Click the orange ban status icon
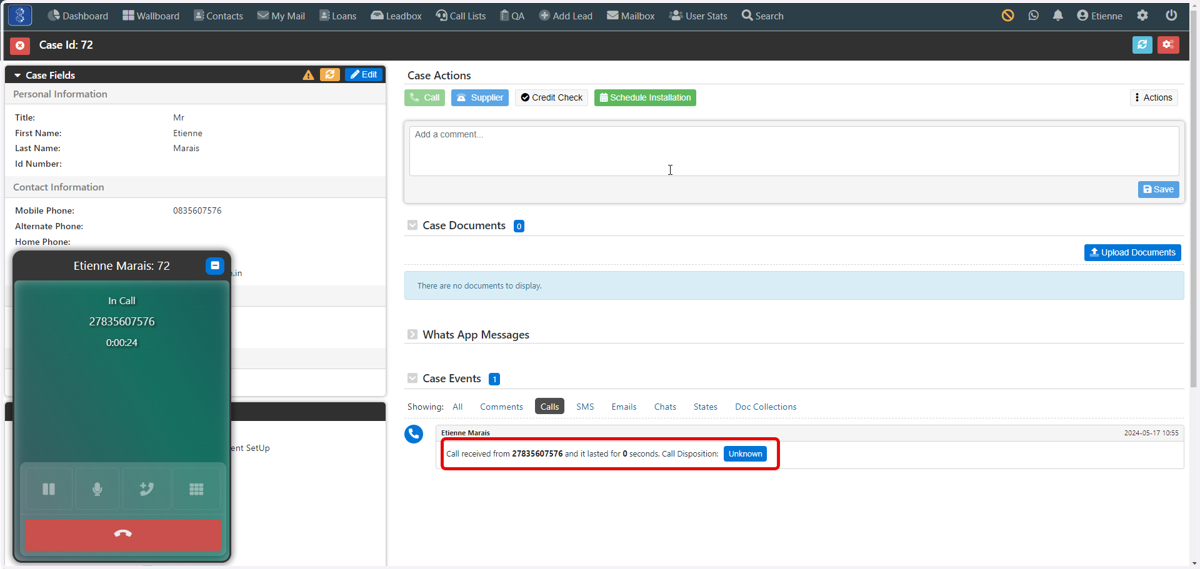Viewport: 1200px width, 569px height. (x=1008, y=16)
